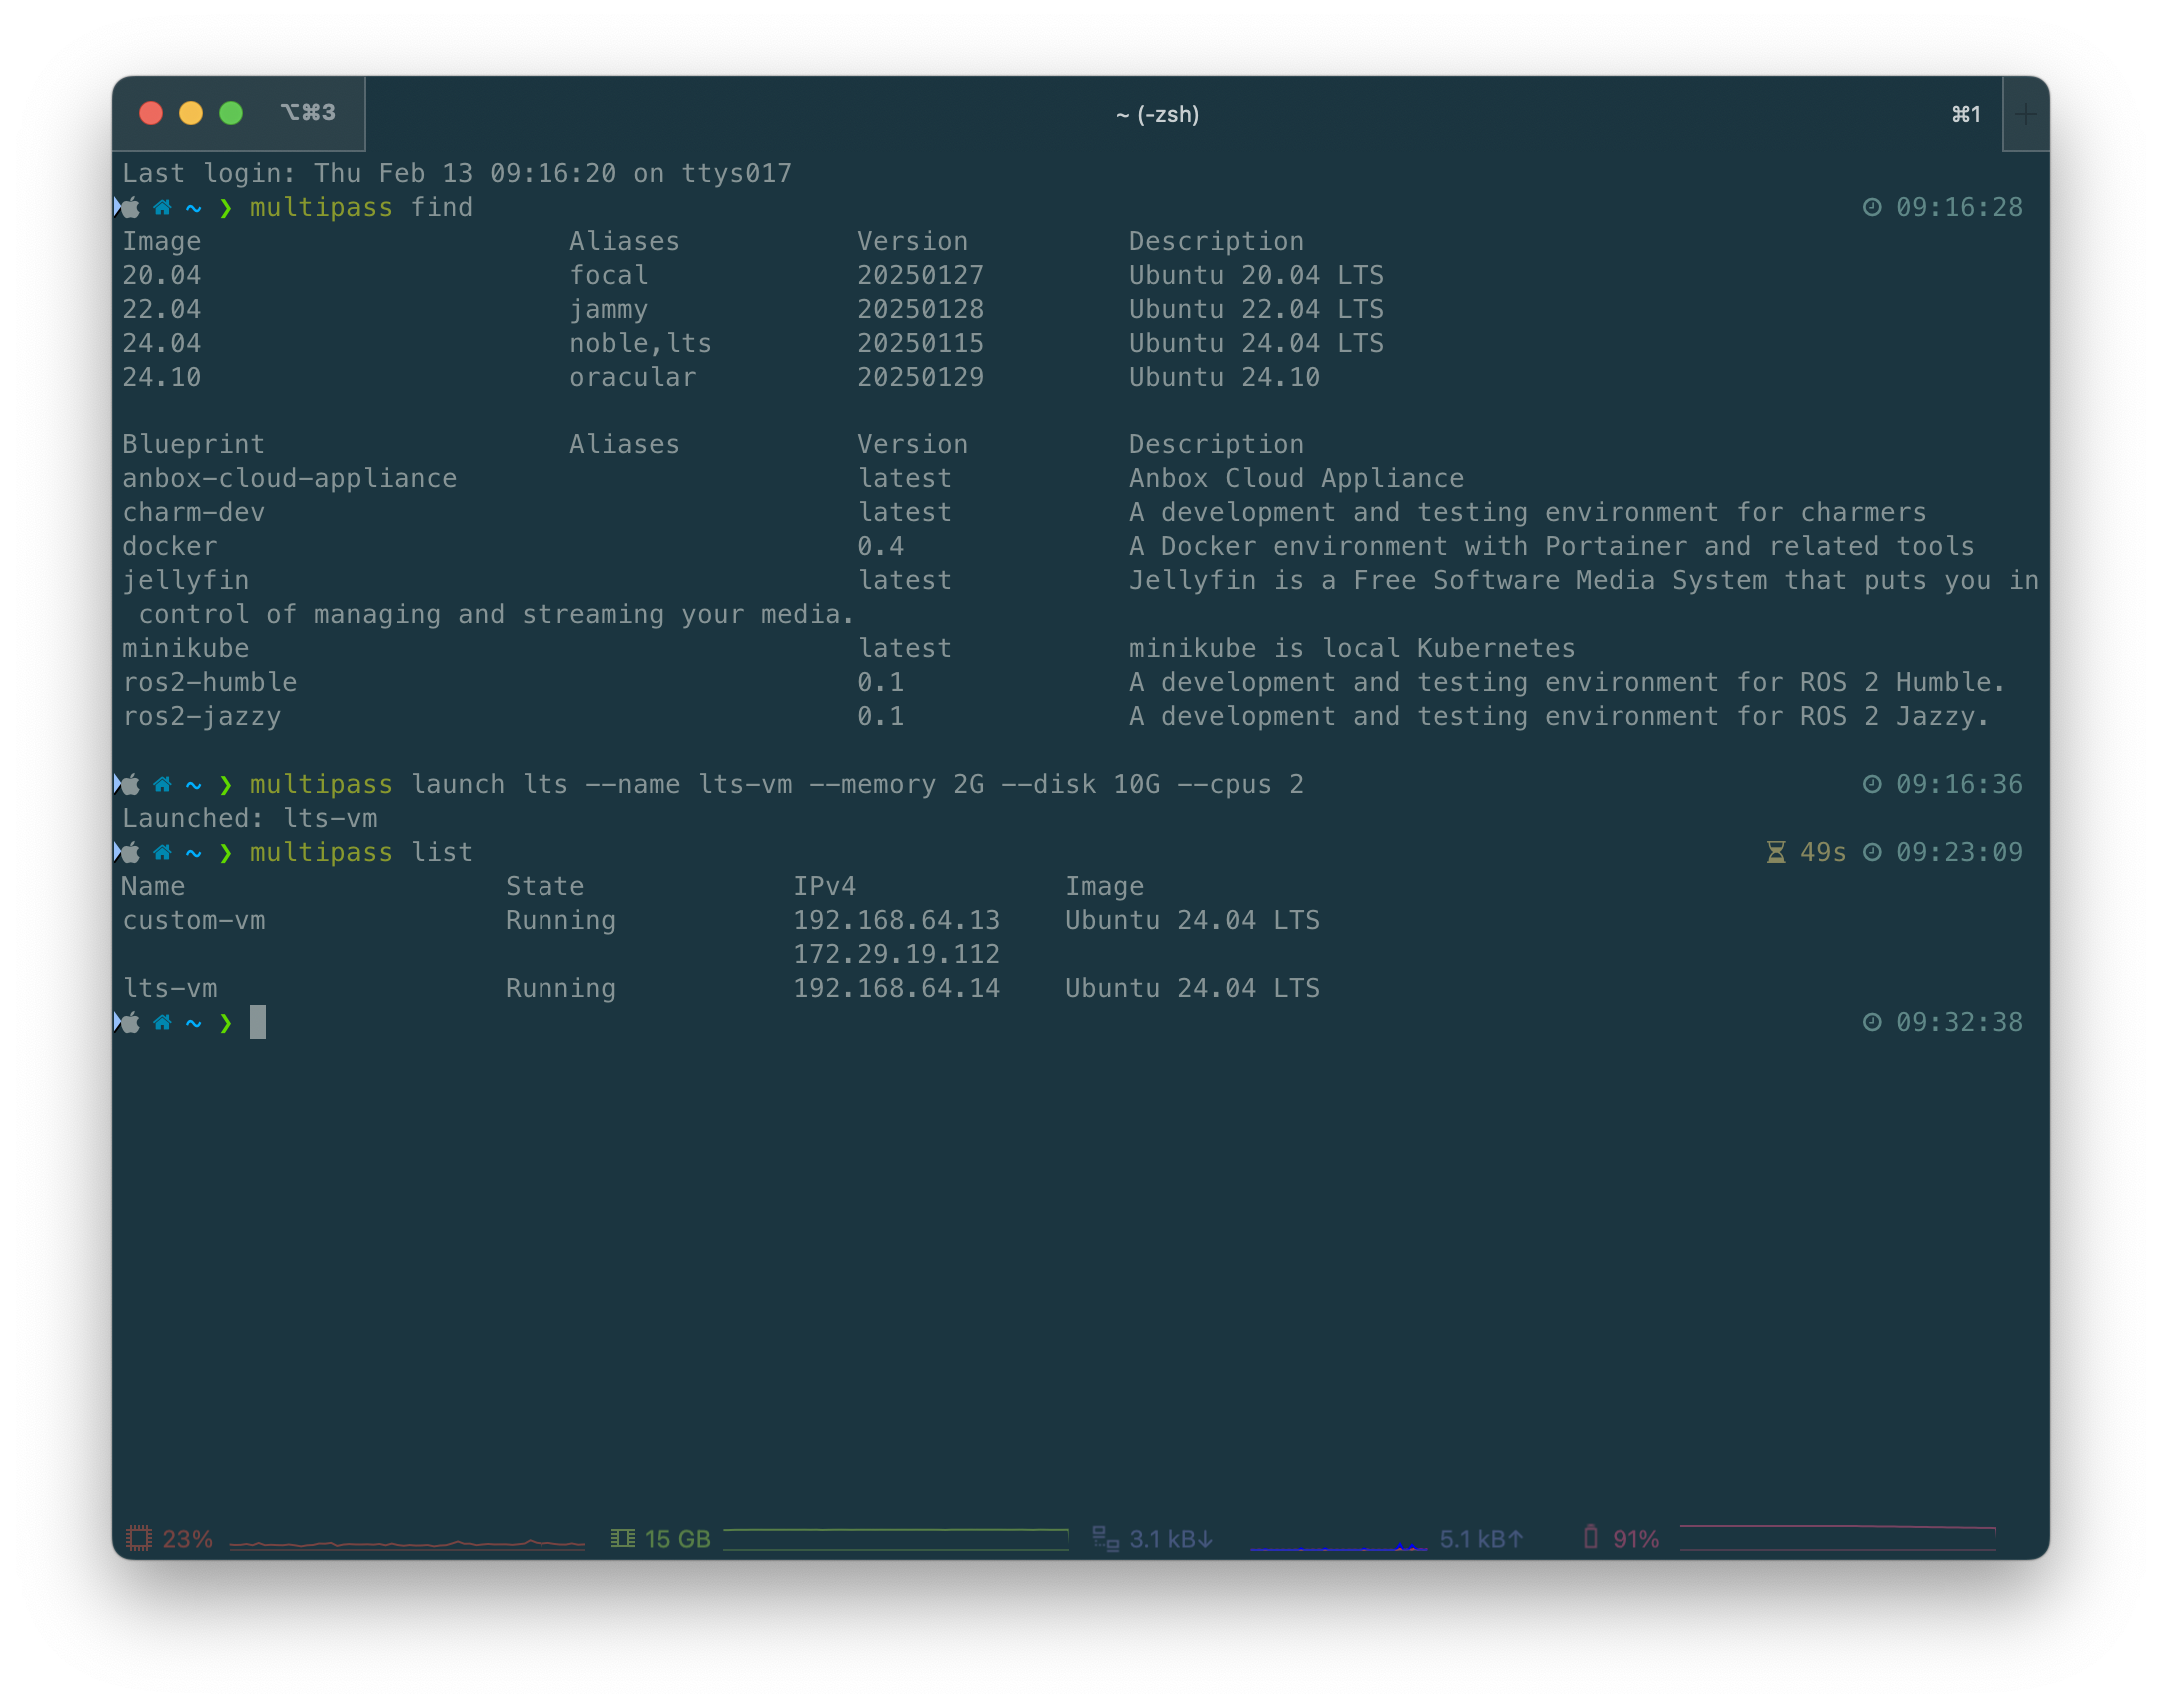Click the 'jellyfin' blueprint name
This screenshot has height=1708, width=2162.
[x=185, y=581]
